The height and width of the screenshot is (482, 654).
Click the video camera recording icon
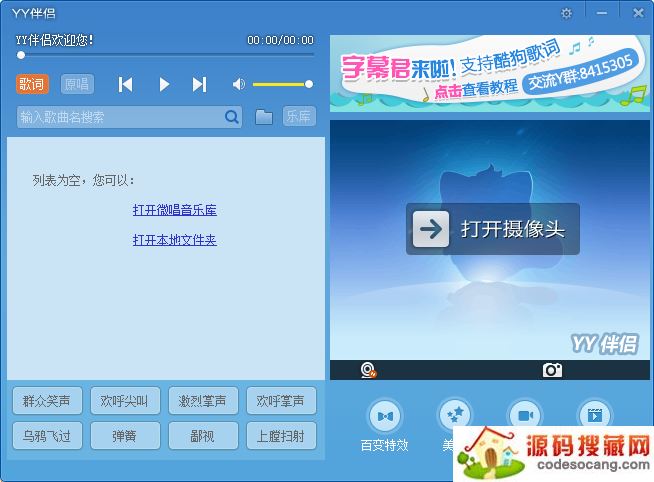coord(525,415)
